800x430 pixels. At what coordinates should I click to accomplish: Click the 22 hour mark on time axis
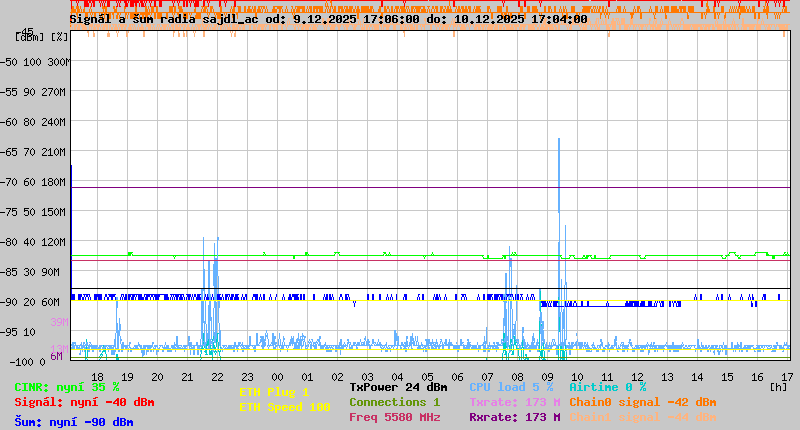pos(217,377)
